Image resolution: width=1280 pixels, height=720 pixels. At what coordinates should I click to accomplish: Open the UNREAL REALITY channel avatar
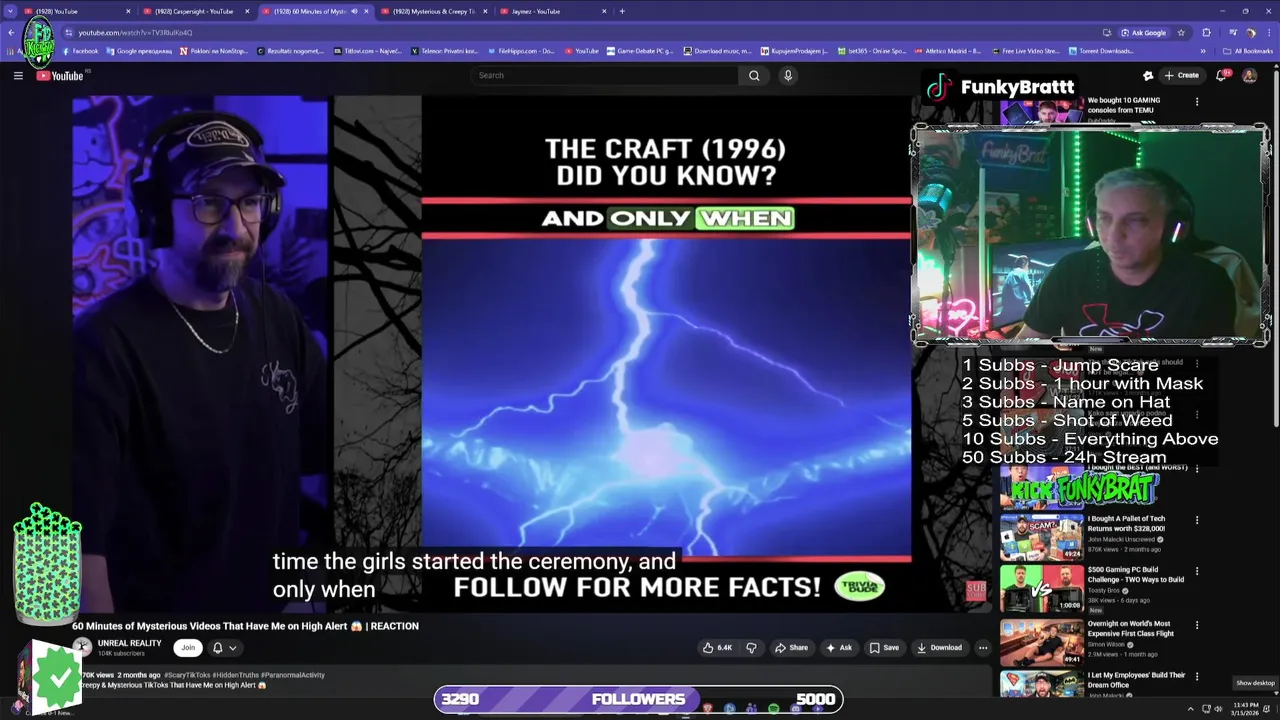82,647
